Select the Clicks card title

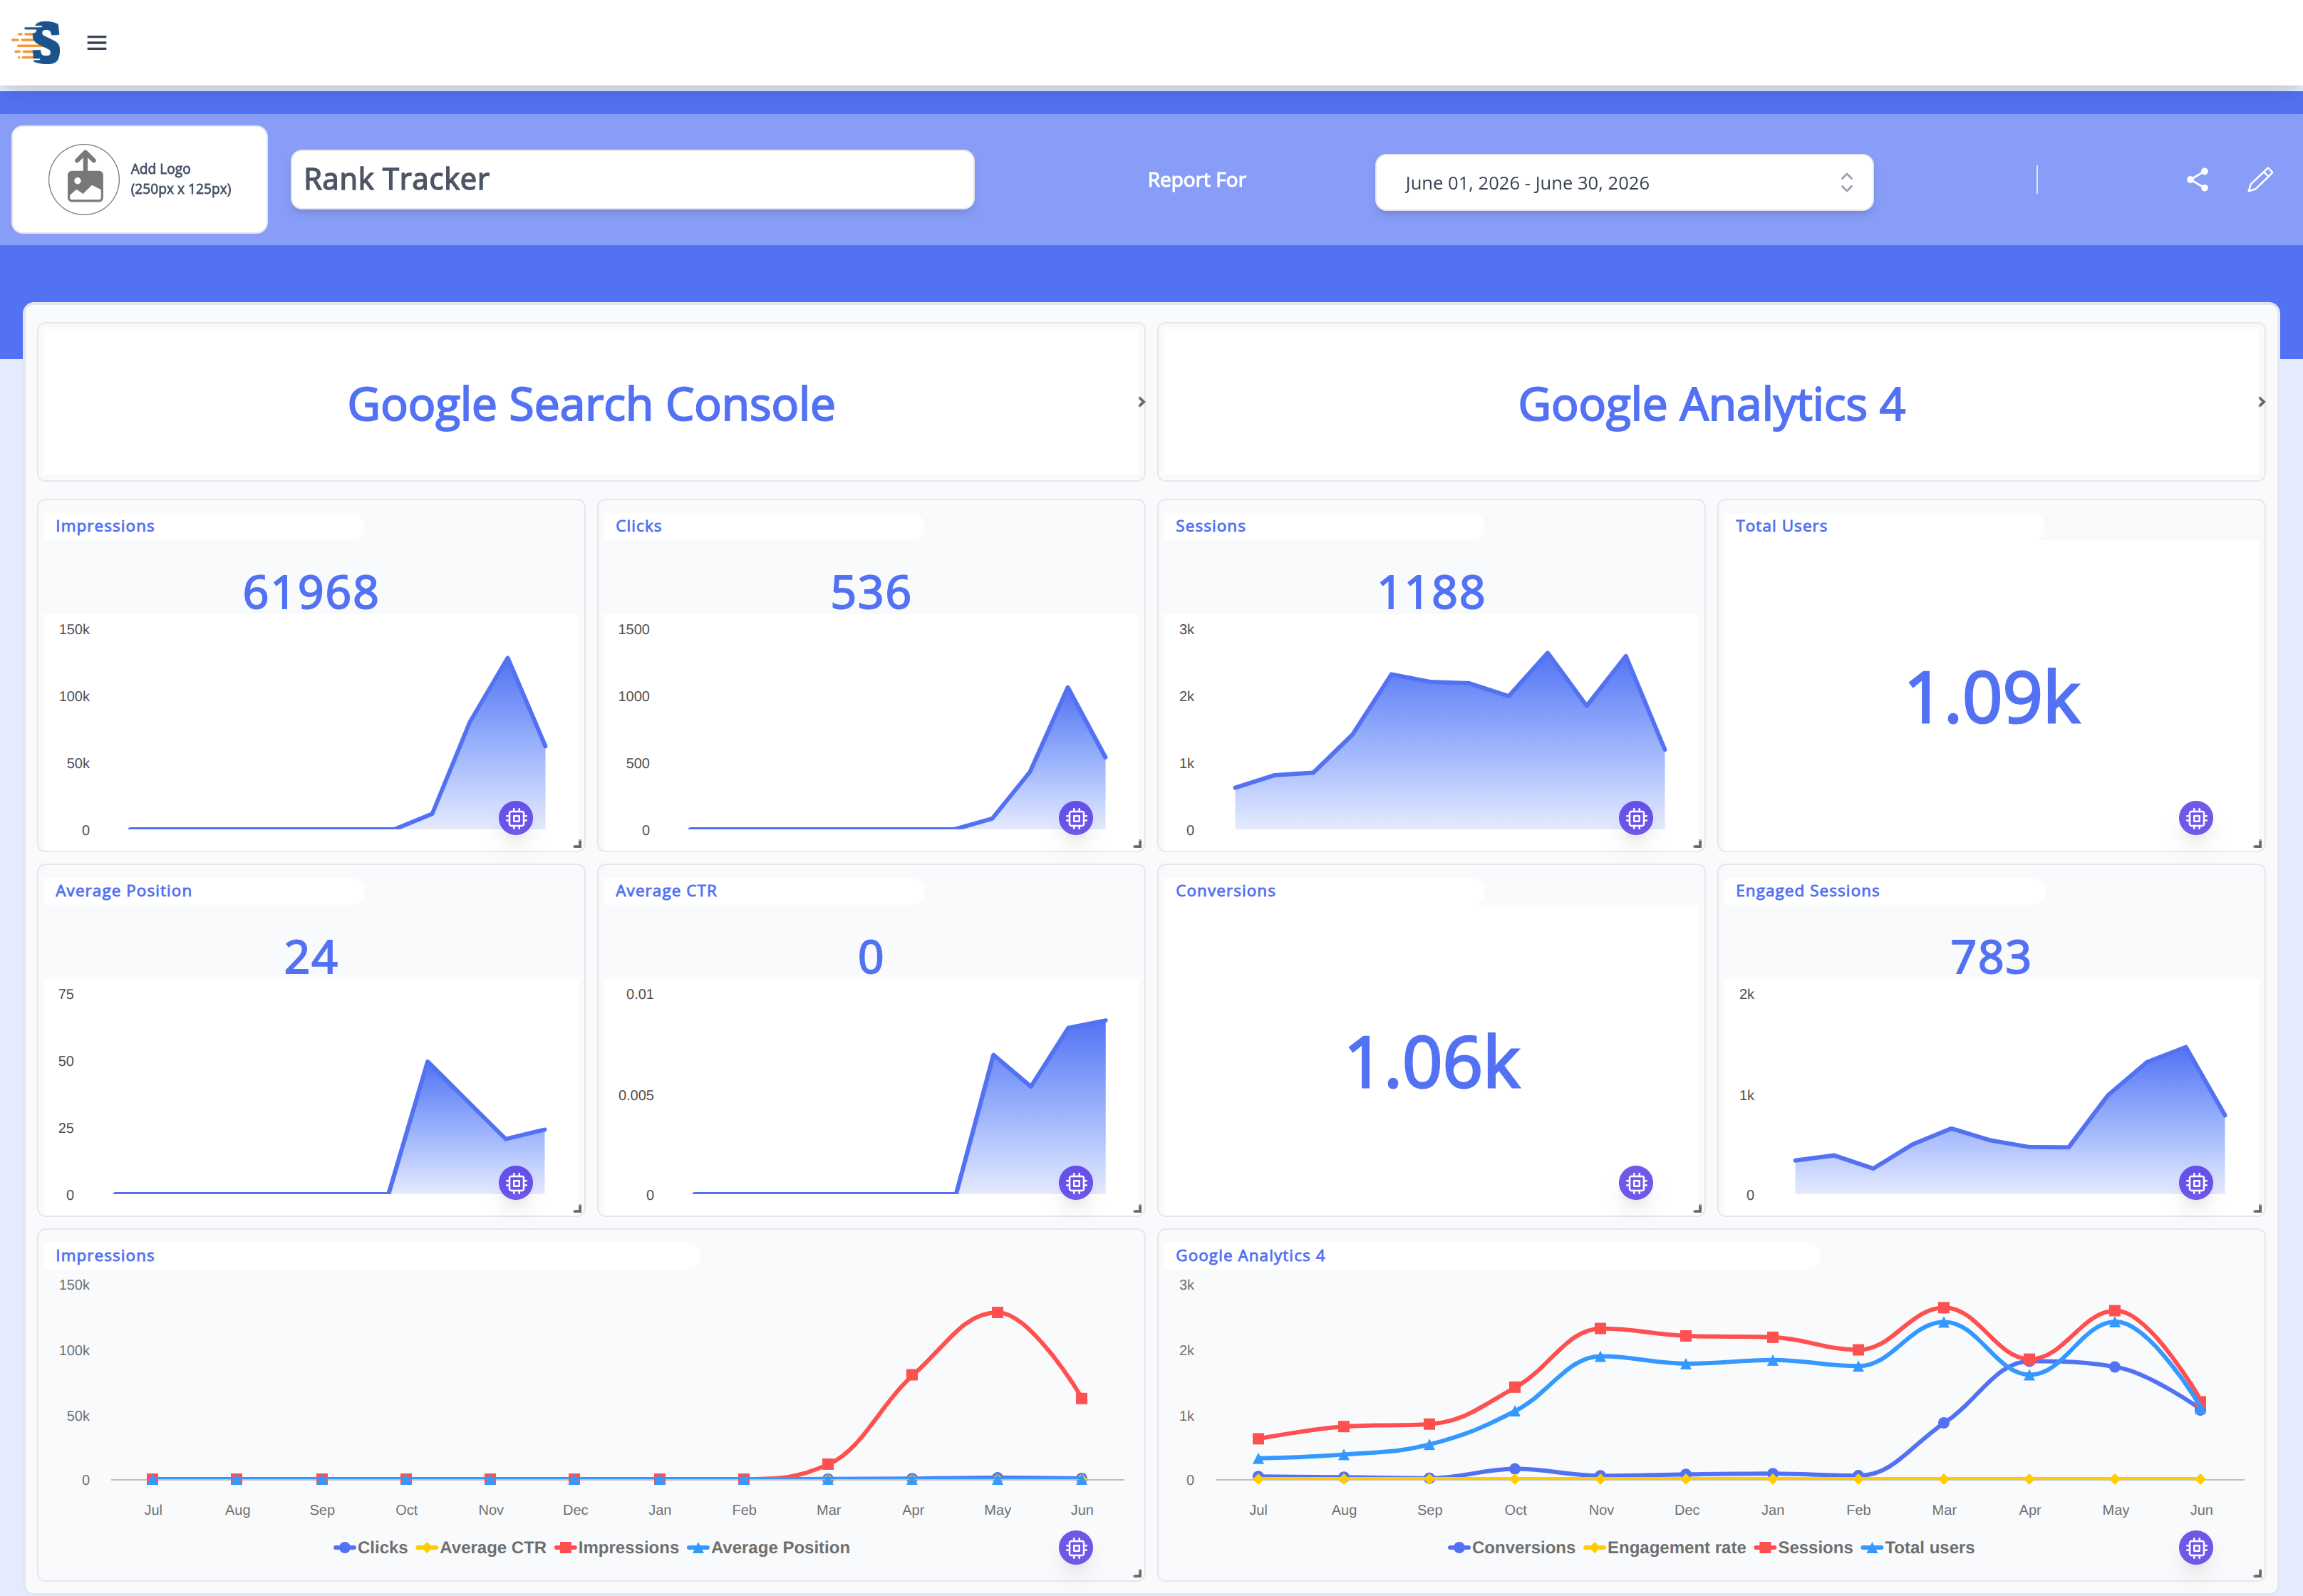(x=638, y=526)
